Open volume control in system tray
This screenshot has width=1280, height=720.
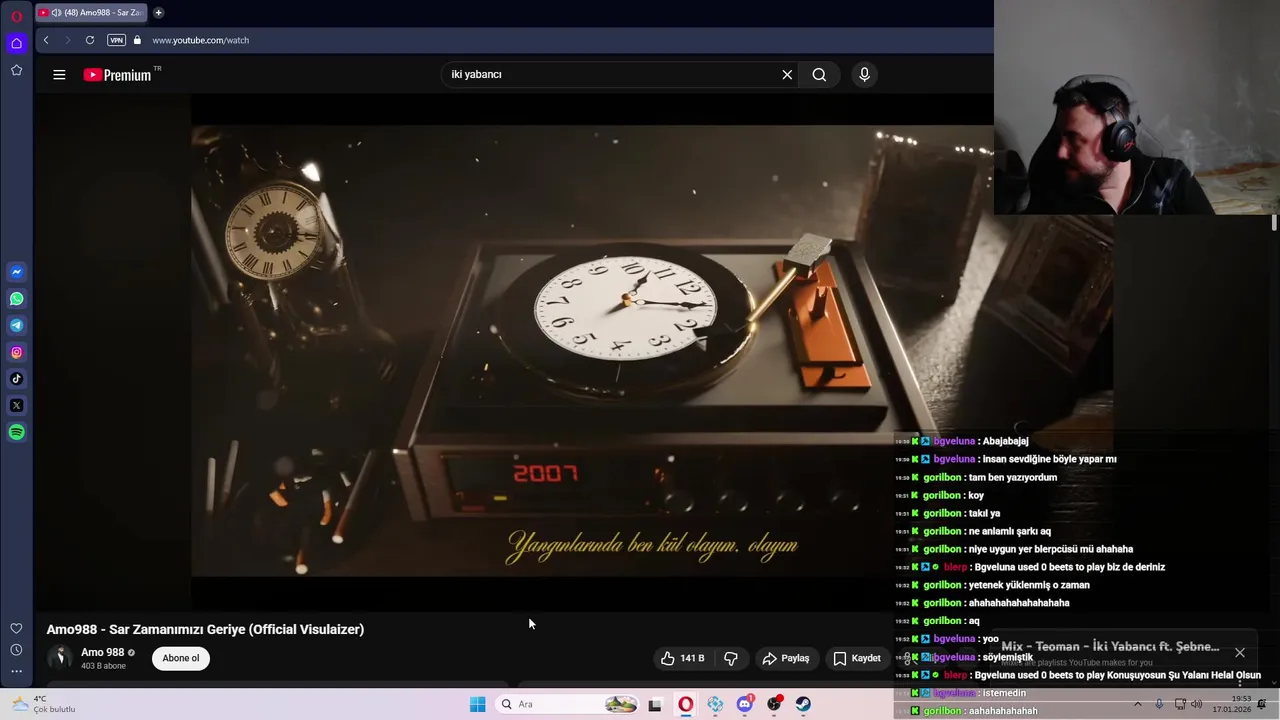tap(1197, 704)
